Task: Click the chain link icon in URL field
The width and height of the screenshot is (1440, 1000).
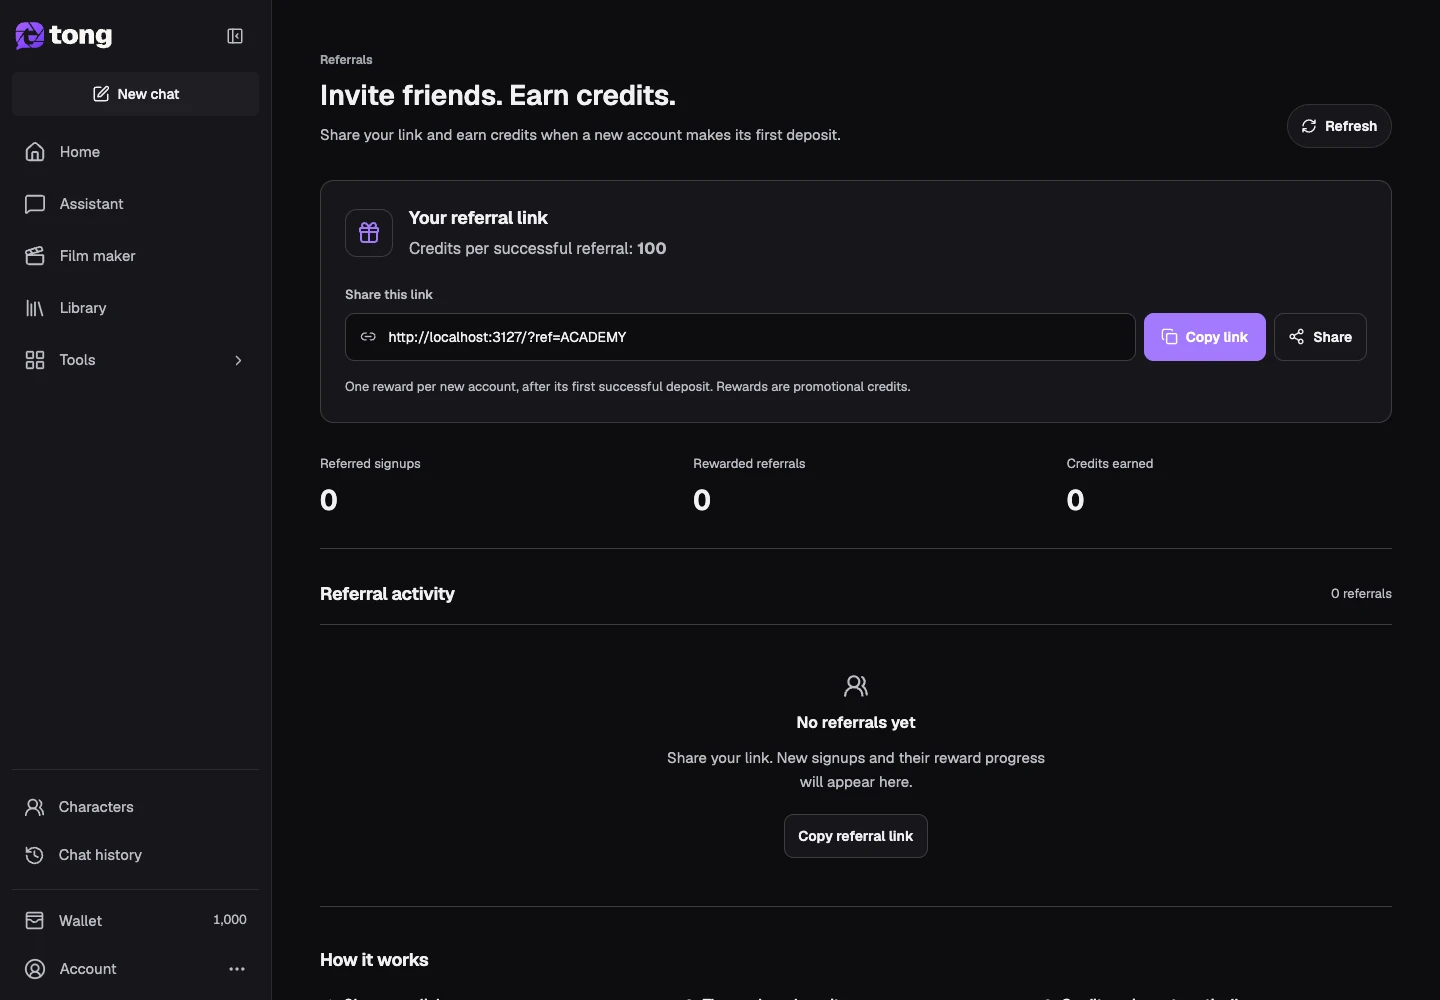Action: click(x=368, y=337)
